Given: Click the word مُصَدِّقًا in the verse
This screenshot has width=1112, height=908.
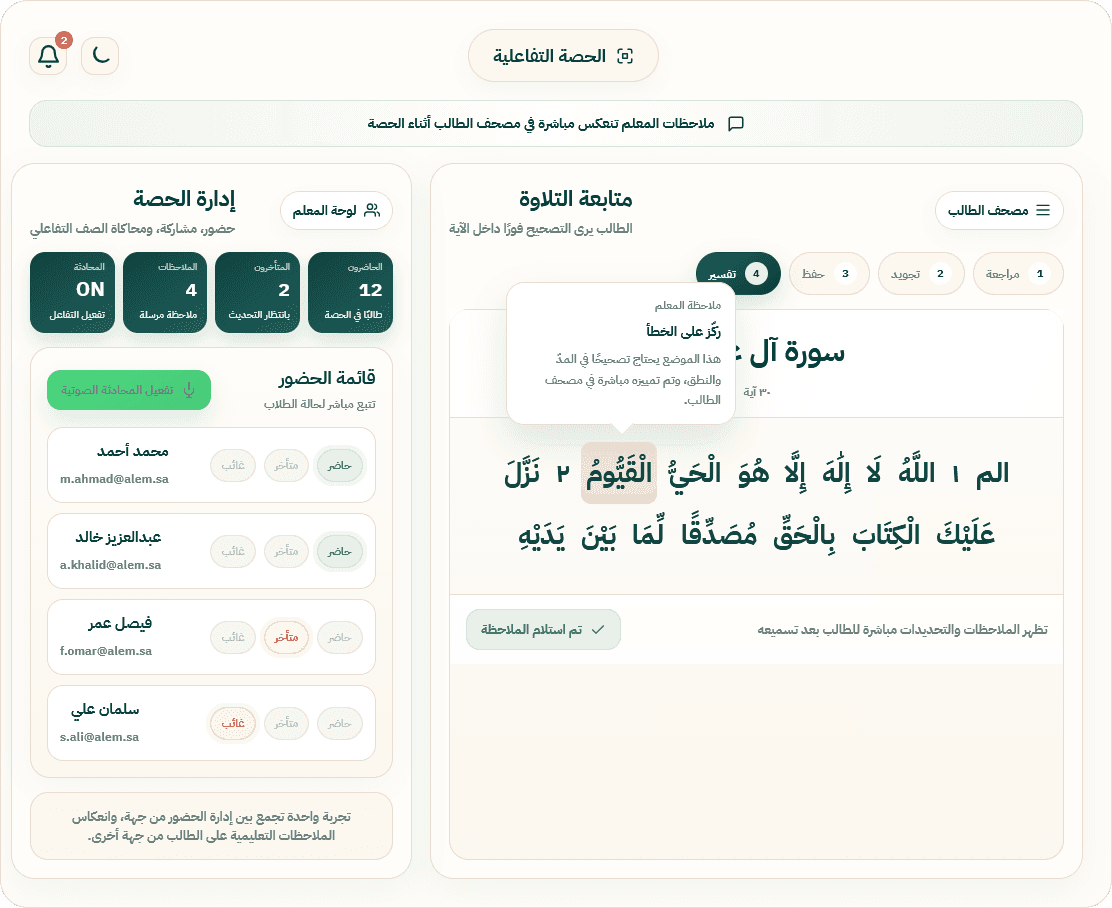Looking at the screenshot, I should (718, 534).
